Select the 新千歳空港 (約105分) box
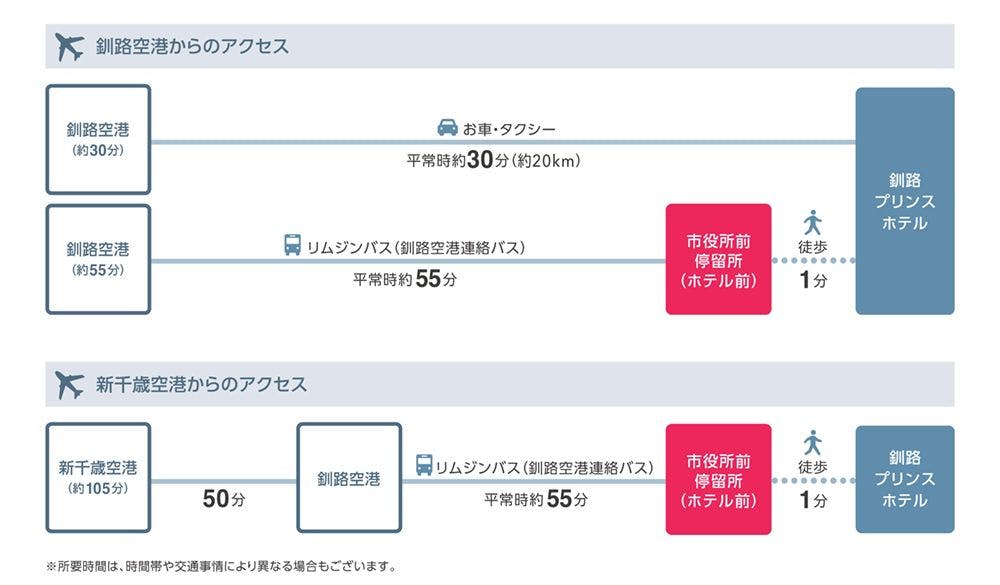Image resolution: width=1000 pixels, height=585 pixels. tap(98, 477)
